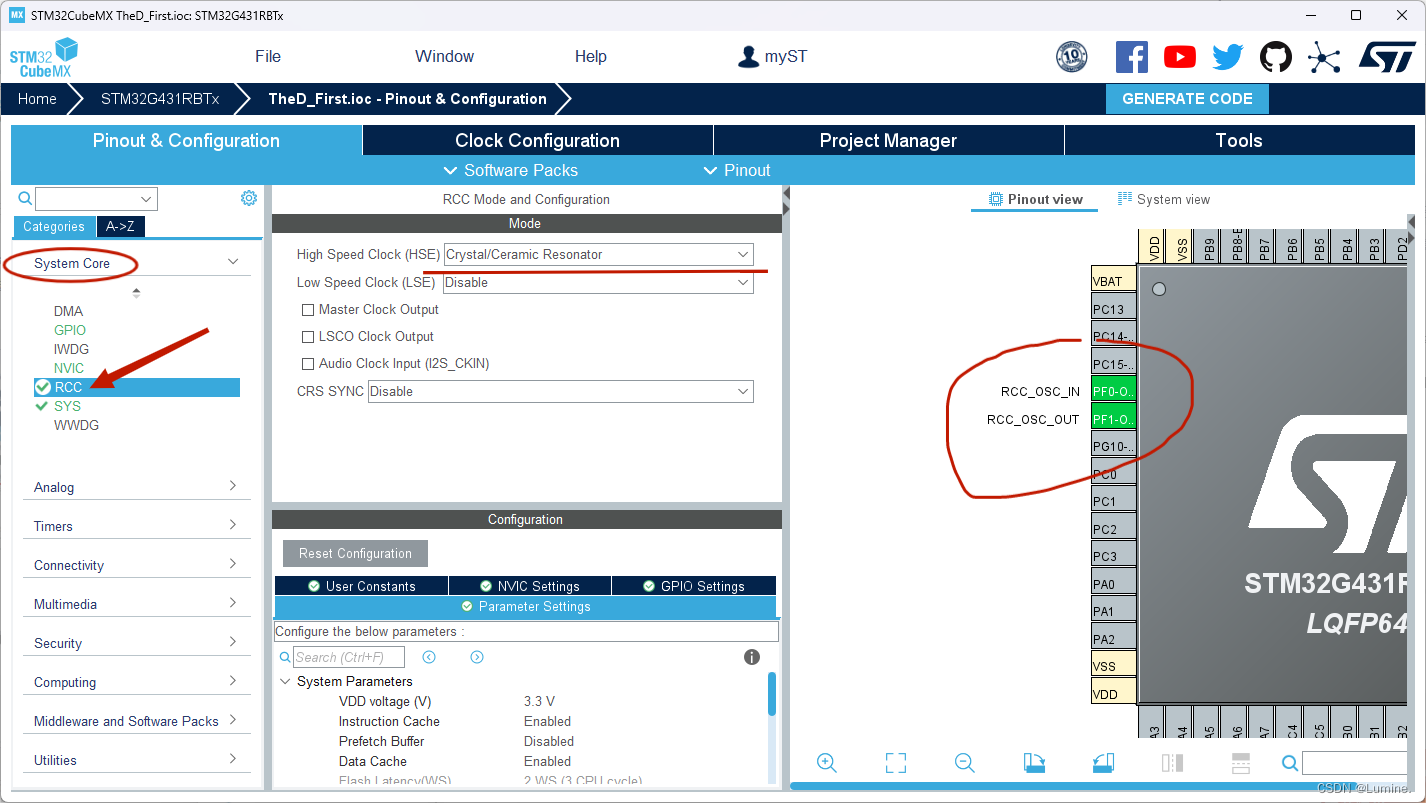Go to next parameter search result
The height and width of the screenshot is (803, 1426).
point(477,657)
